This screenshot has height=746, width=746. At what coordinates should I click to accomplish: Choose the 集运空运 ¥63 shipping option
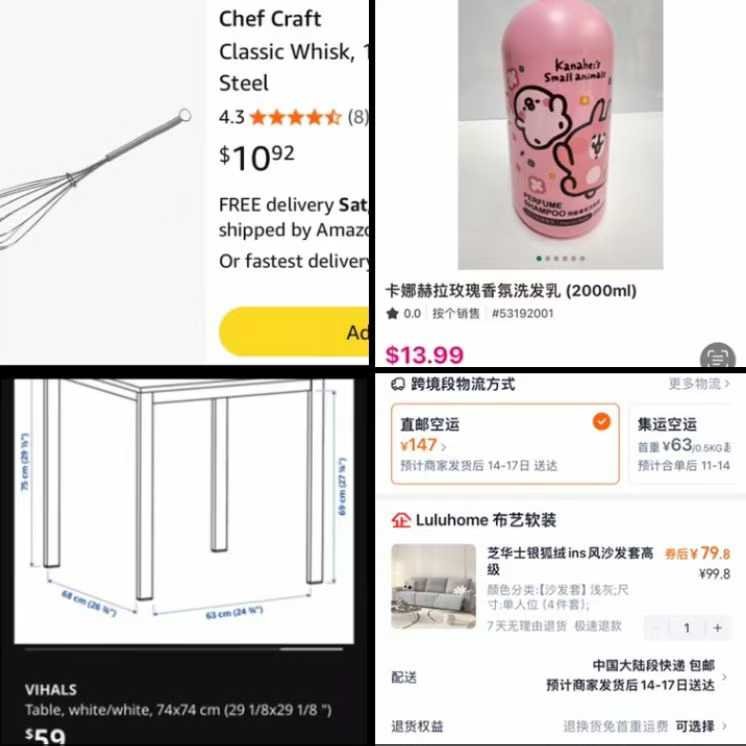[x=684, y=444]
